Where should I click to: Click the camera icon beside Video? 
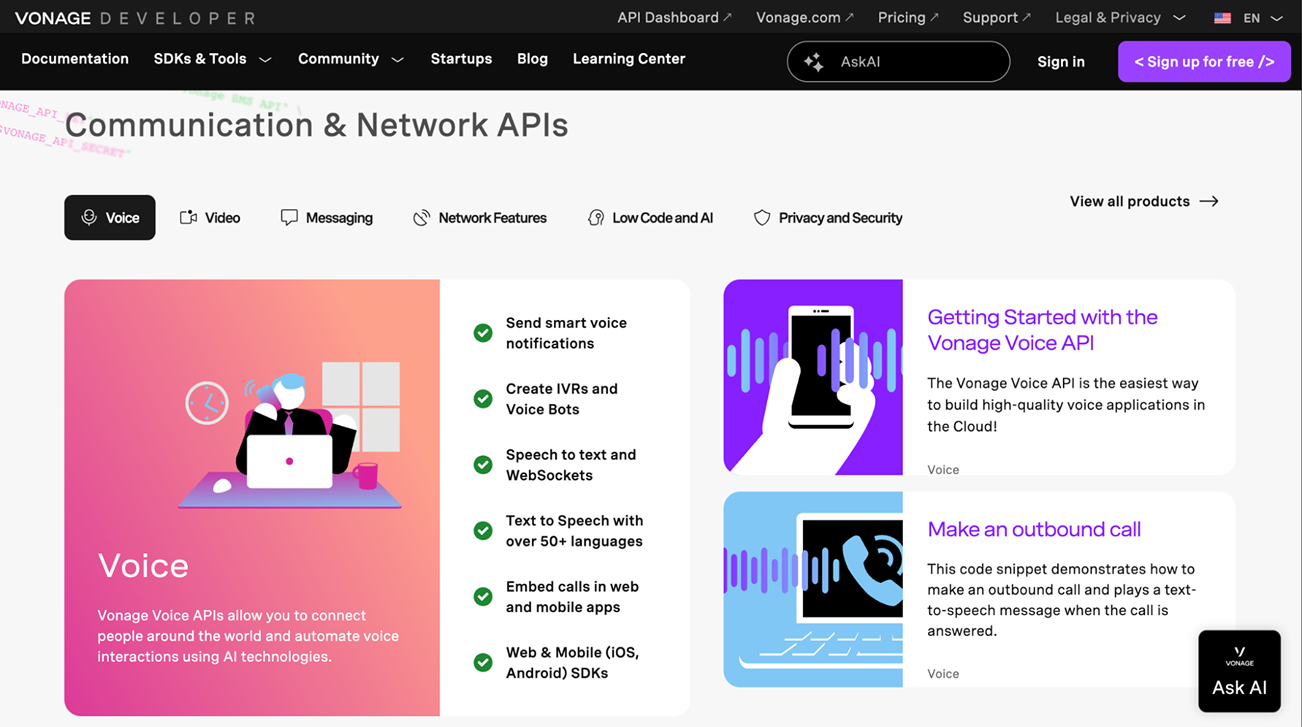[x=188, y=217]
